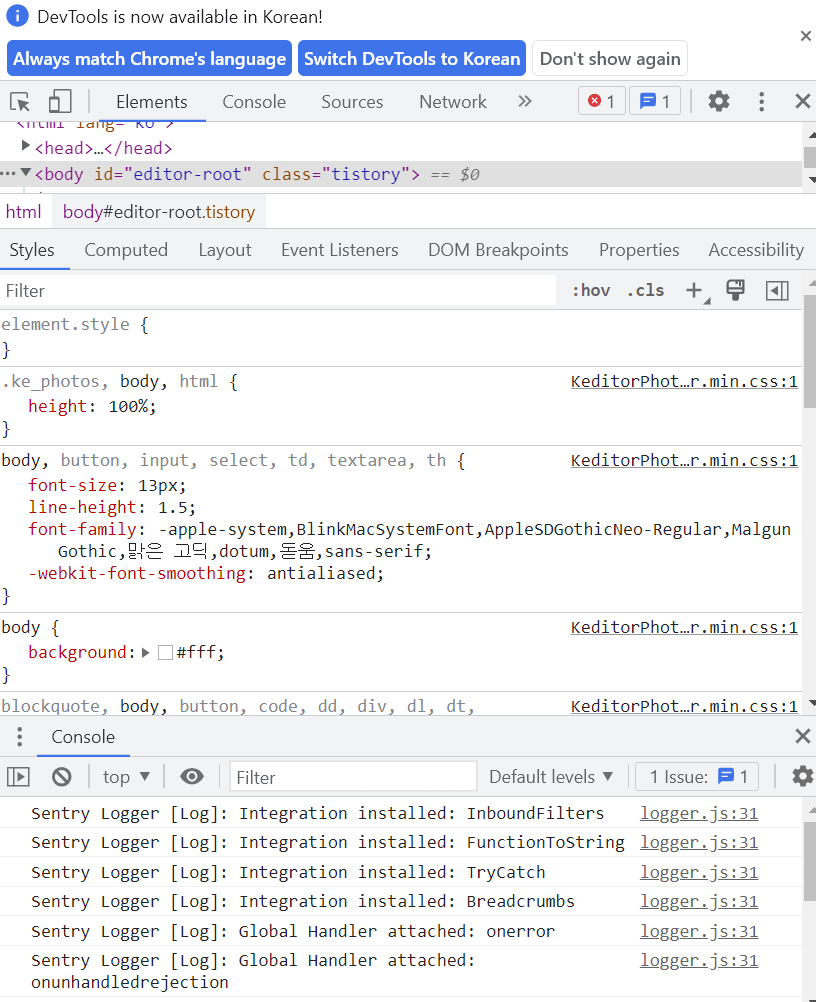Open the Computed pane tab
Screen dimensions: 816x1002
click(x=126, y=250)
